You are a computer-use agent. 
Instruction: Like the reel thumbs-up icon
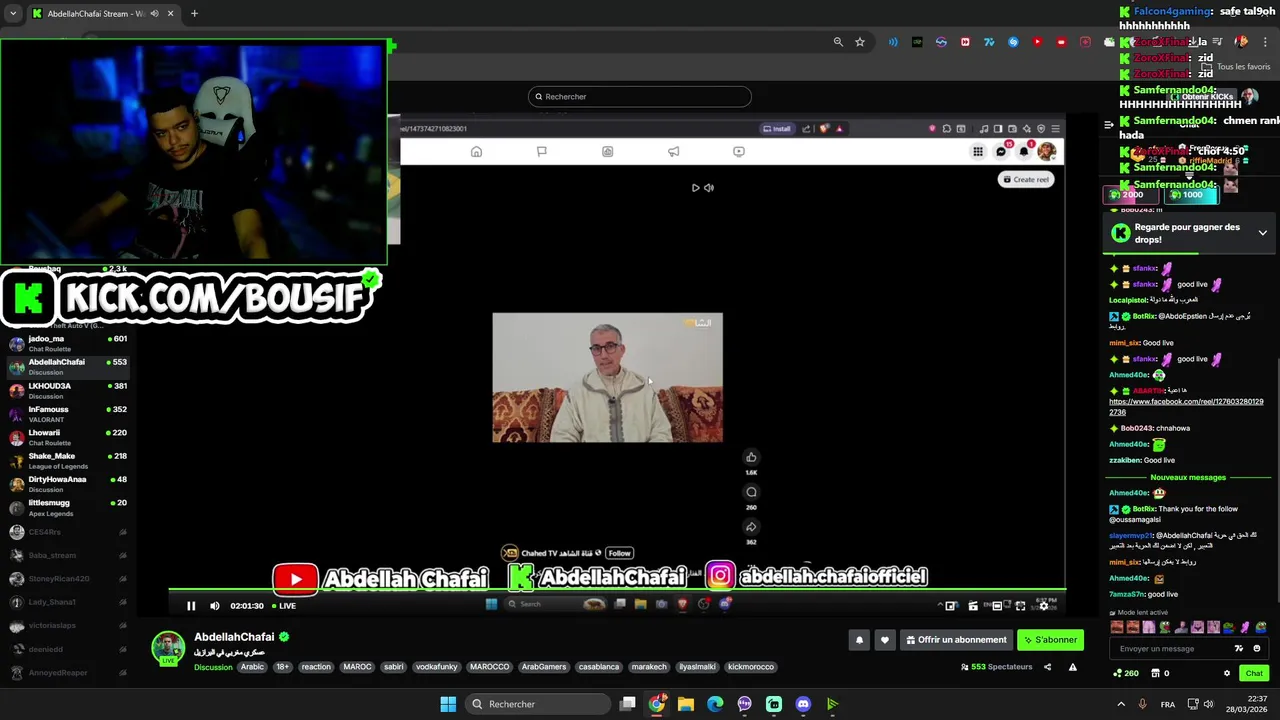pos(751,458)
